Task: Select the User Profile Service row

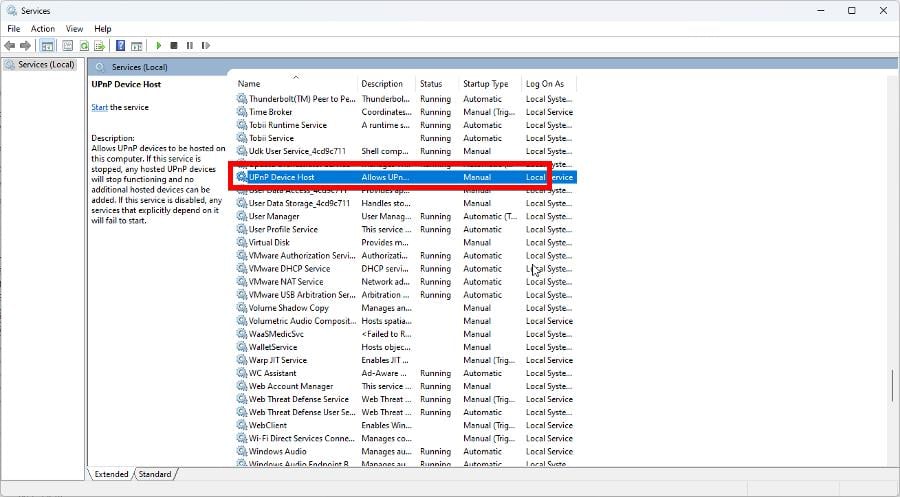Action: [x=405, y=230]
